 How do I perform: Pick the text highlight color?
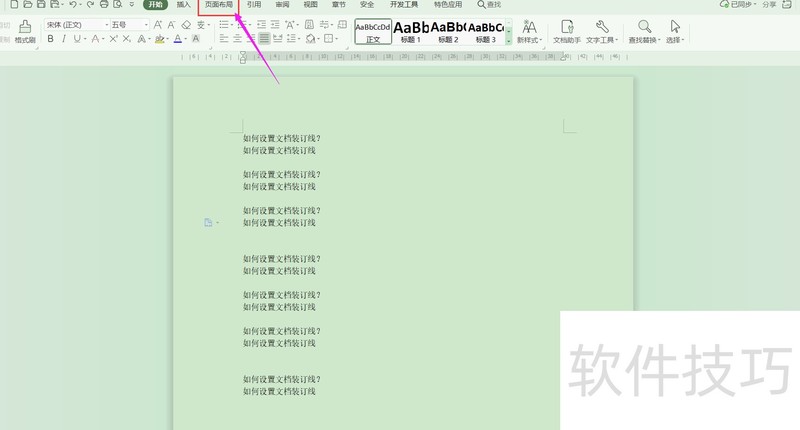[x=160, y=39]
